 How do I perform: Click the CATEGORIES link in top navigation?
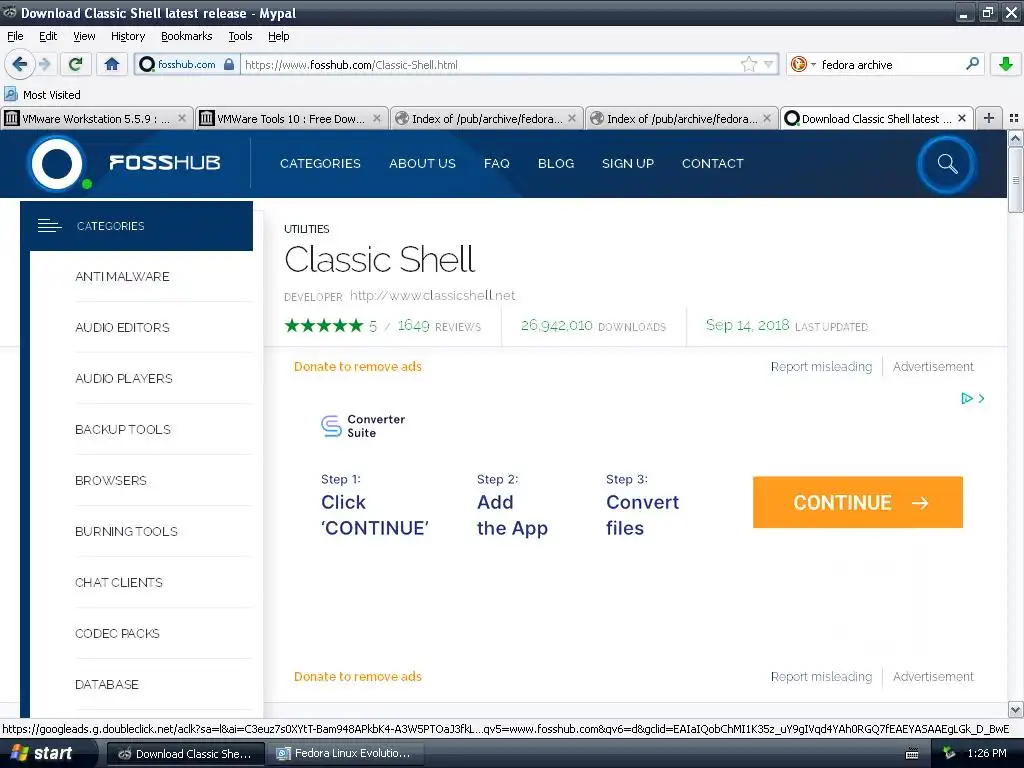coord(320,163)
